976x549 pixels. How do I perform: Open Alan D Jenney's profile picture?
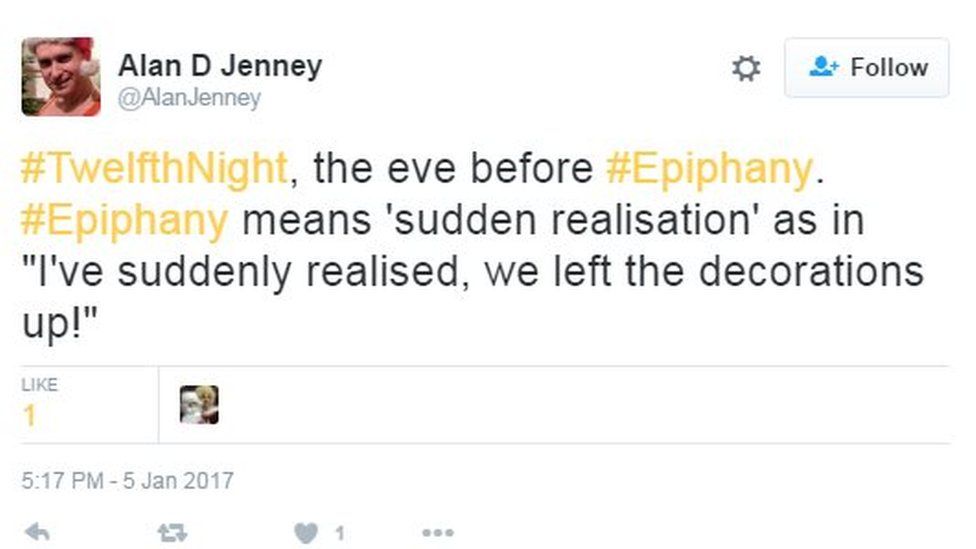[61, 77]
